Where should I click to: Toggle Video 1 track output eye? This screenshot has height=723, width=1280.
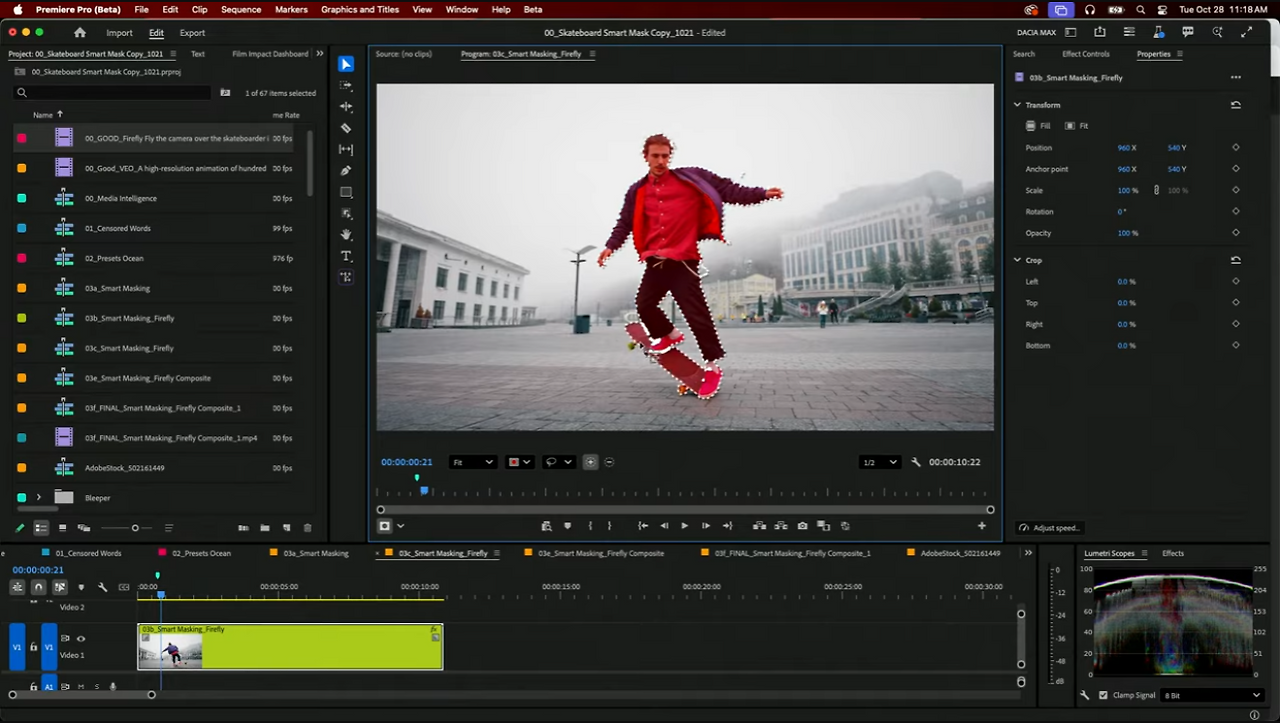[81, 638]
